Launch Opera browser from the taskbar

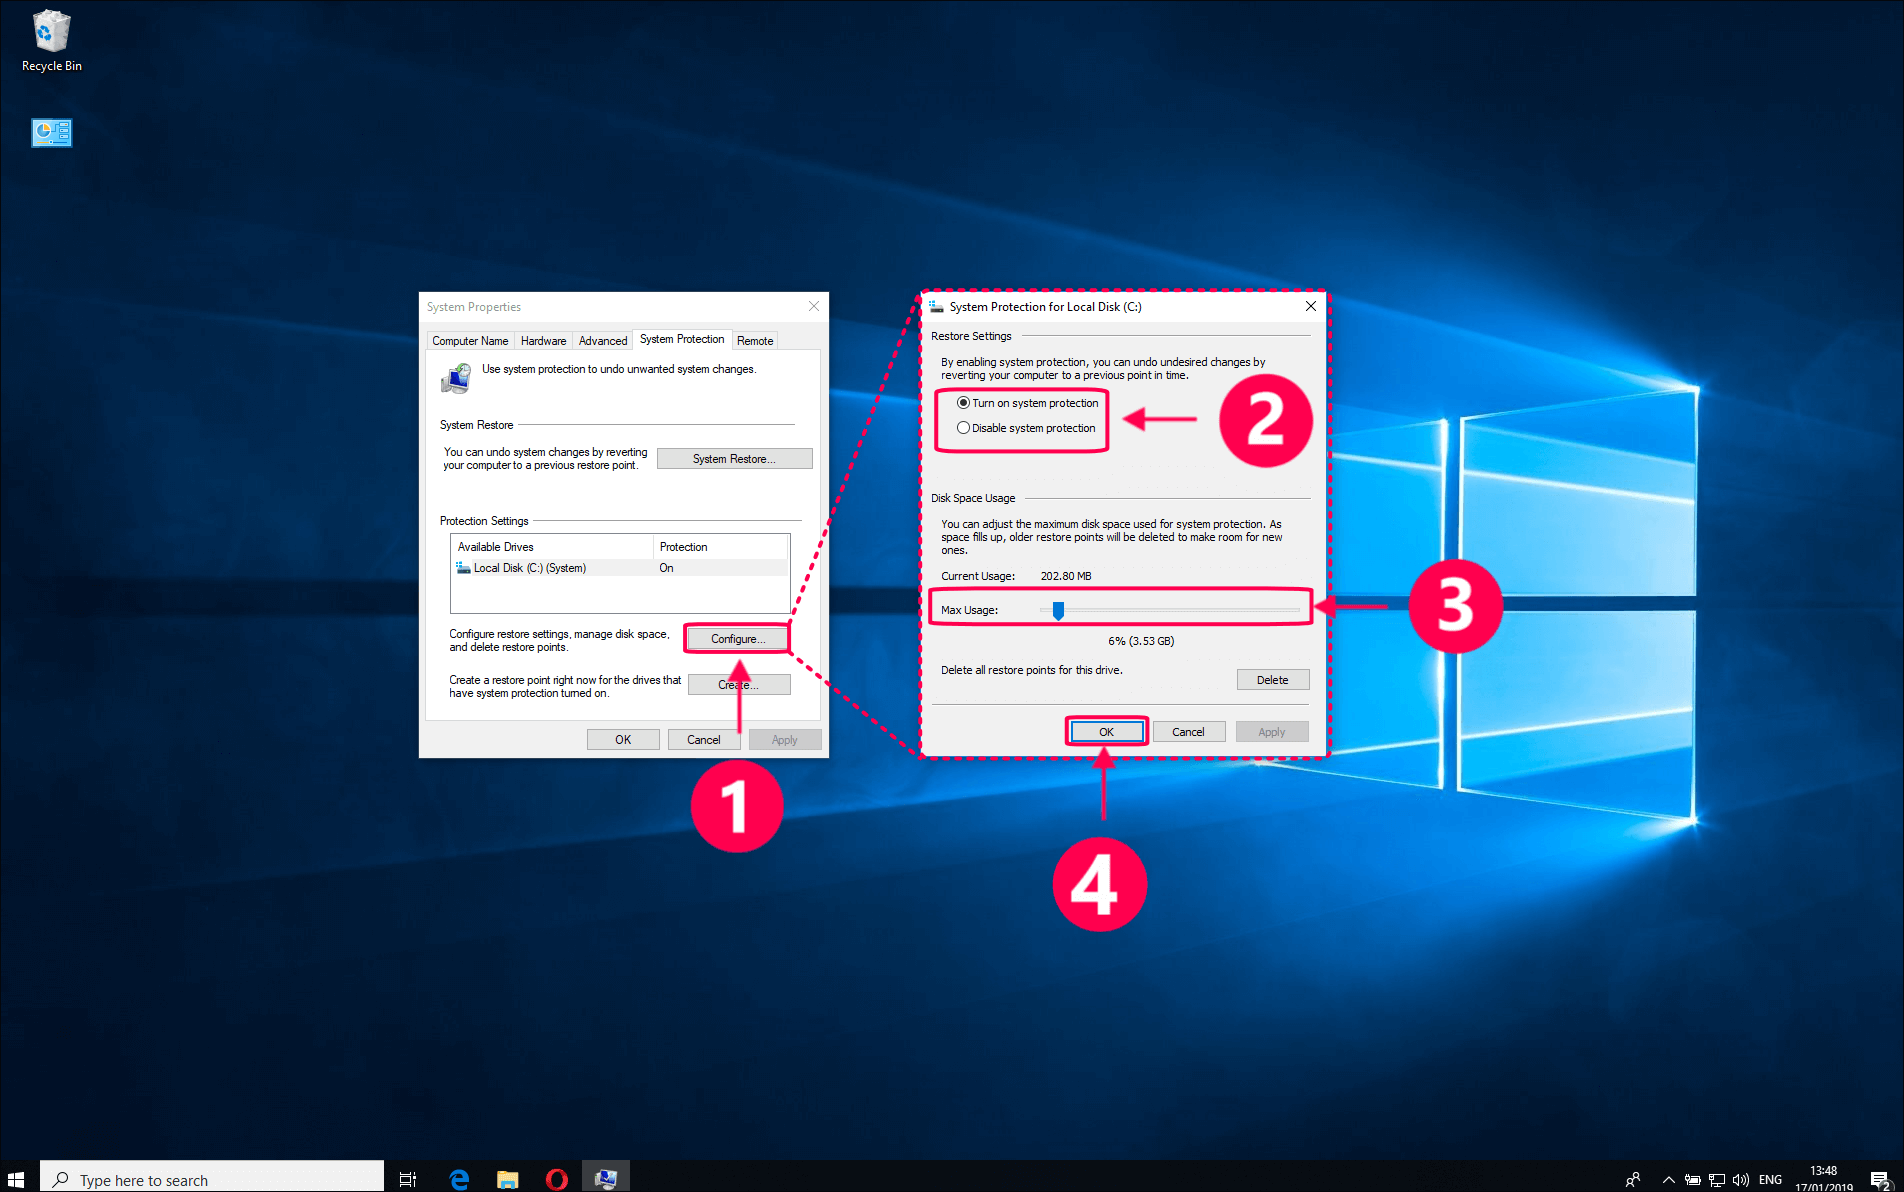556,1177
